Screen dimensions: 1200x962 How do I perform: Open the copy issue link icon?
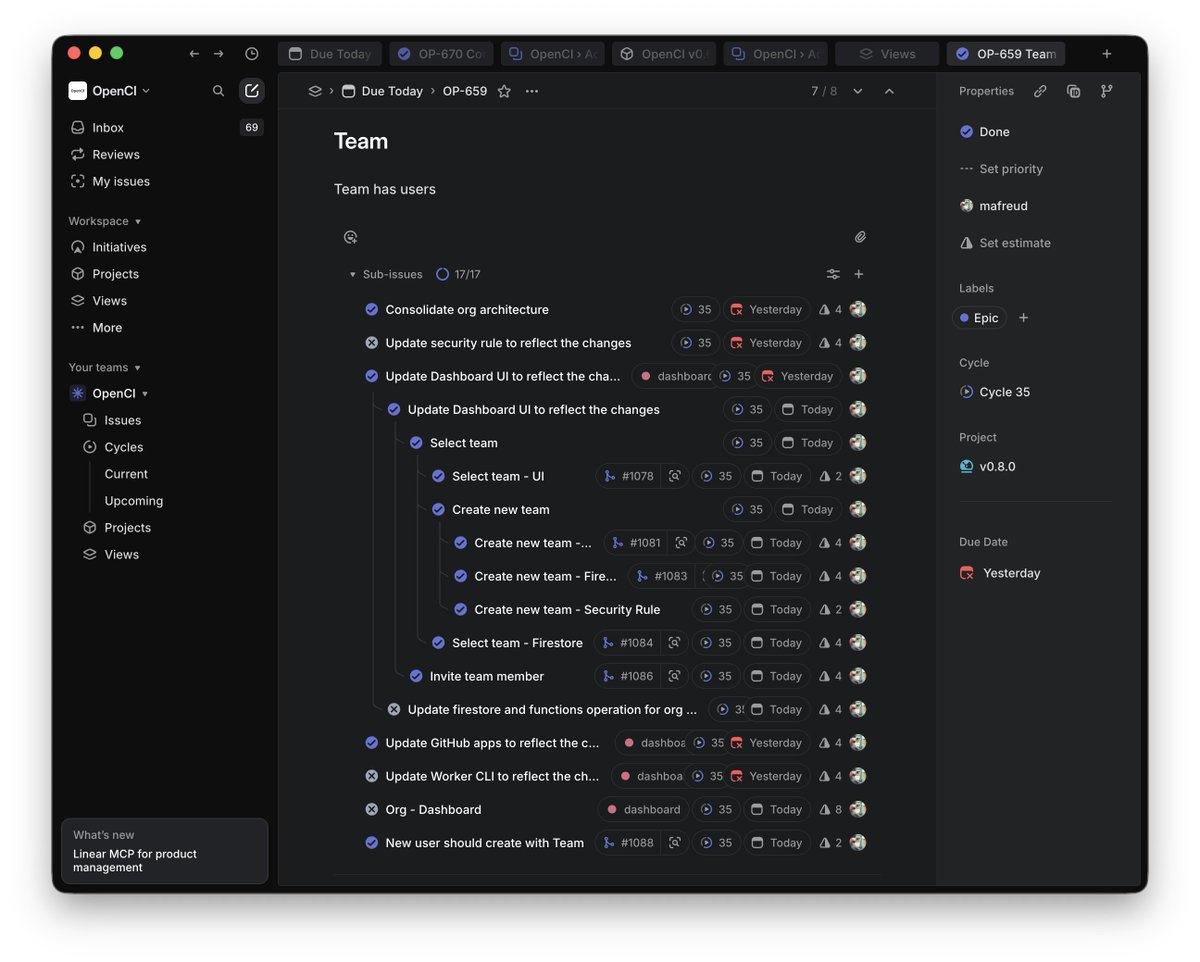[1039, 91]
